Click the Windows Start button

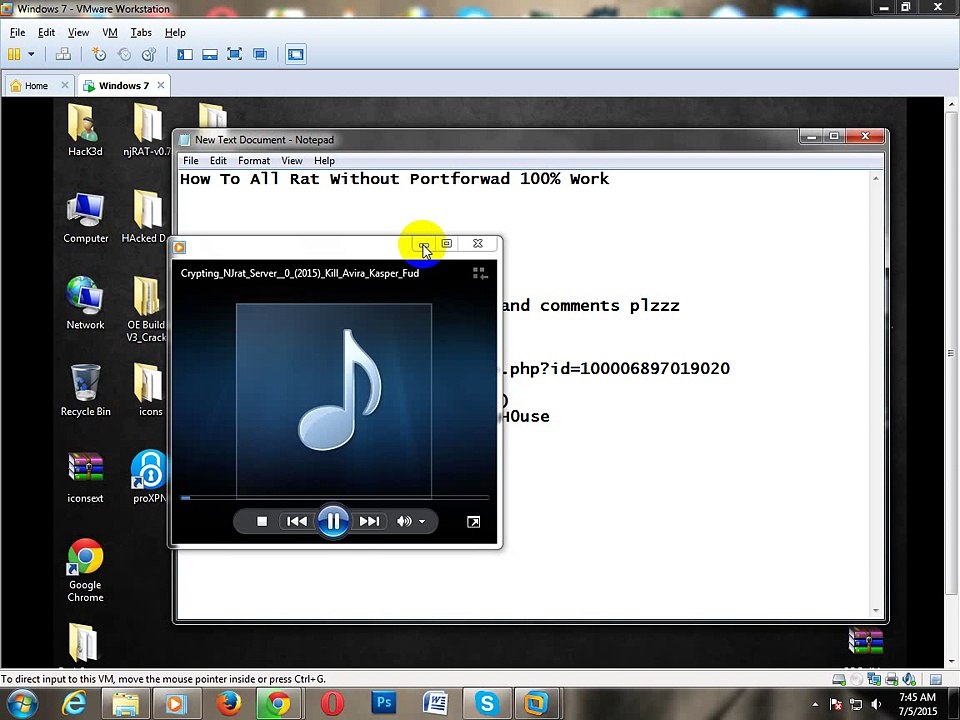click(21, 704)
